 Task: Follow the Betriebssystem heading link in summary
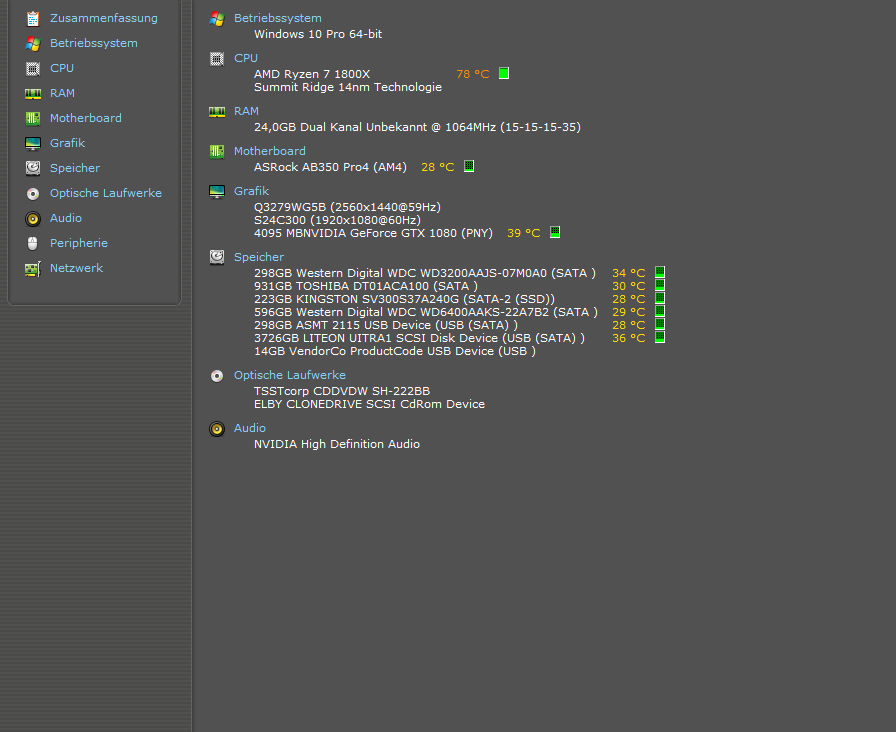coord(278,18)
